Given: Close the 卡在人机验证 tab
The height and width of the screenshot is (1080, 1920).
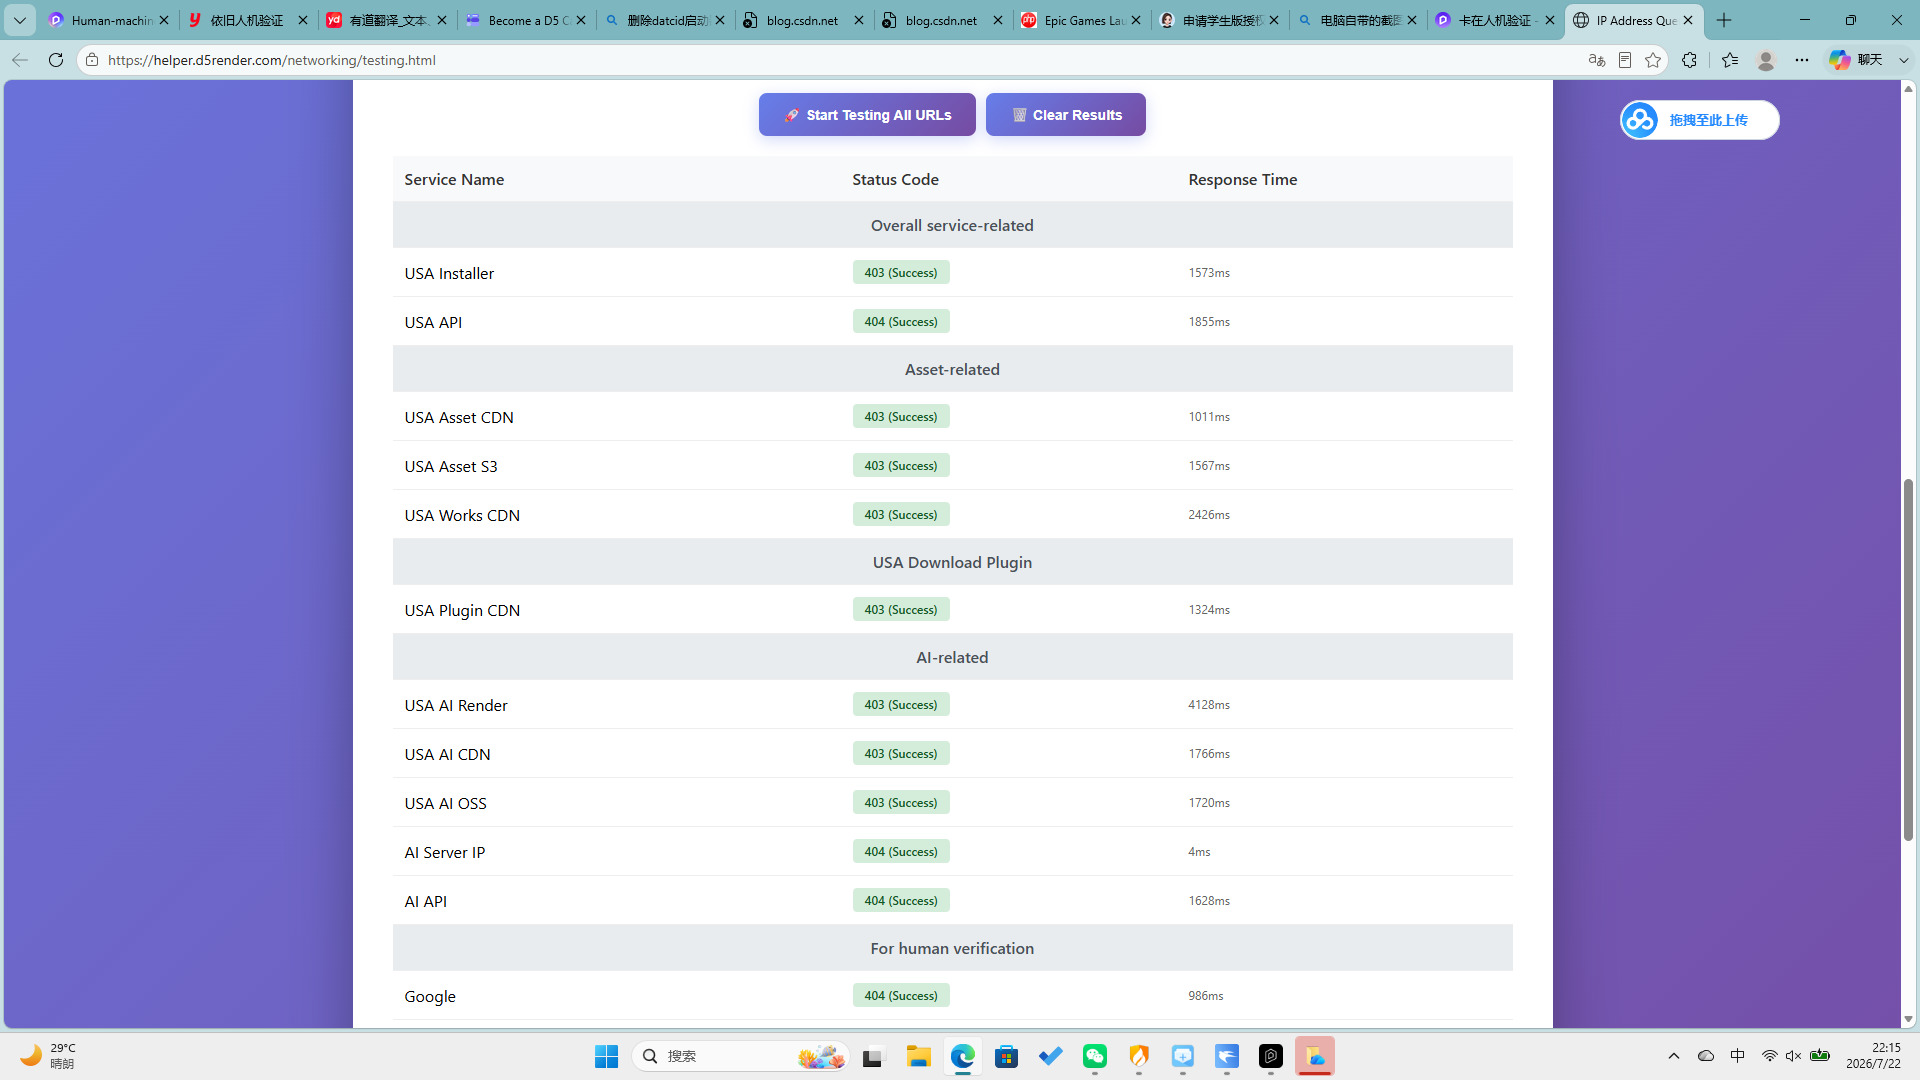Looking at the screenshot, I should coord(1550,20).
